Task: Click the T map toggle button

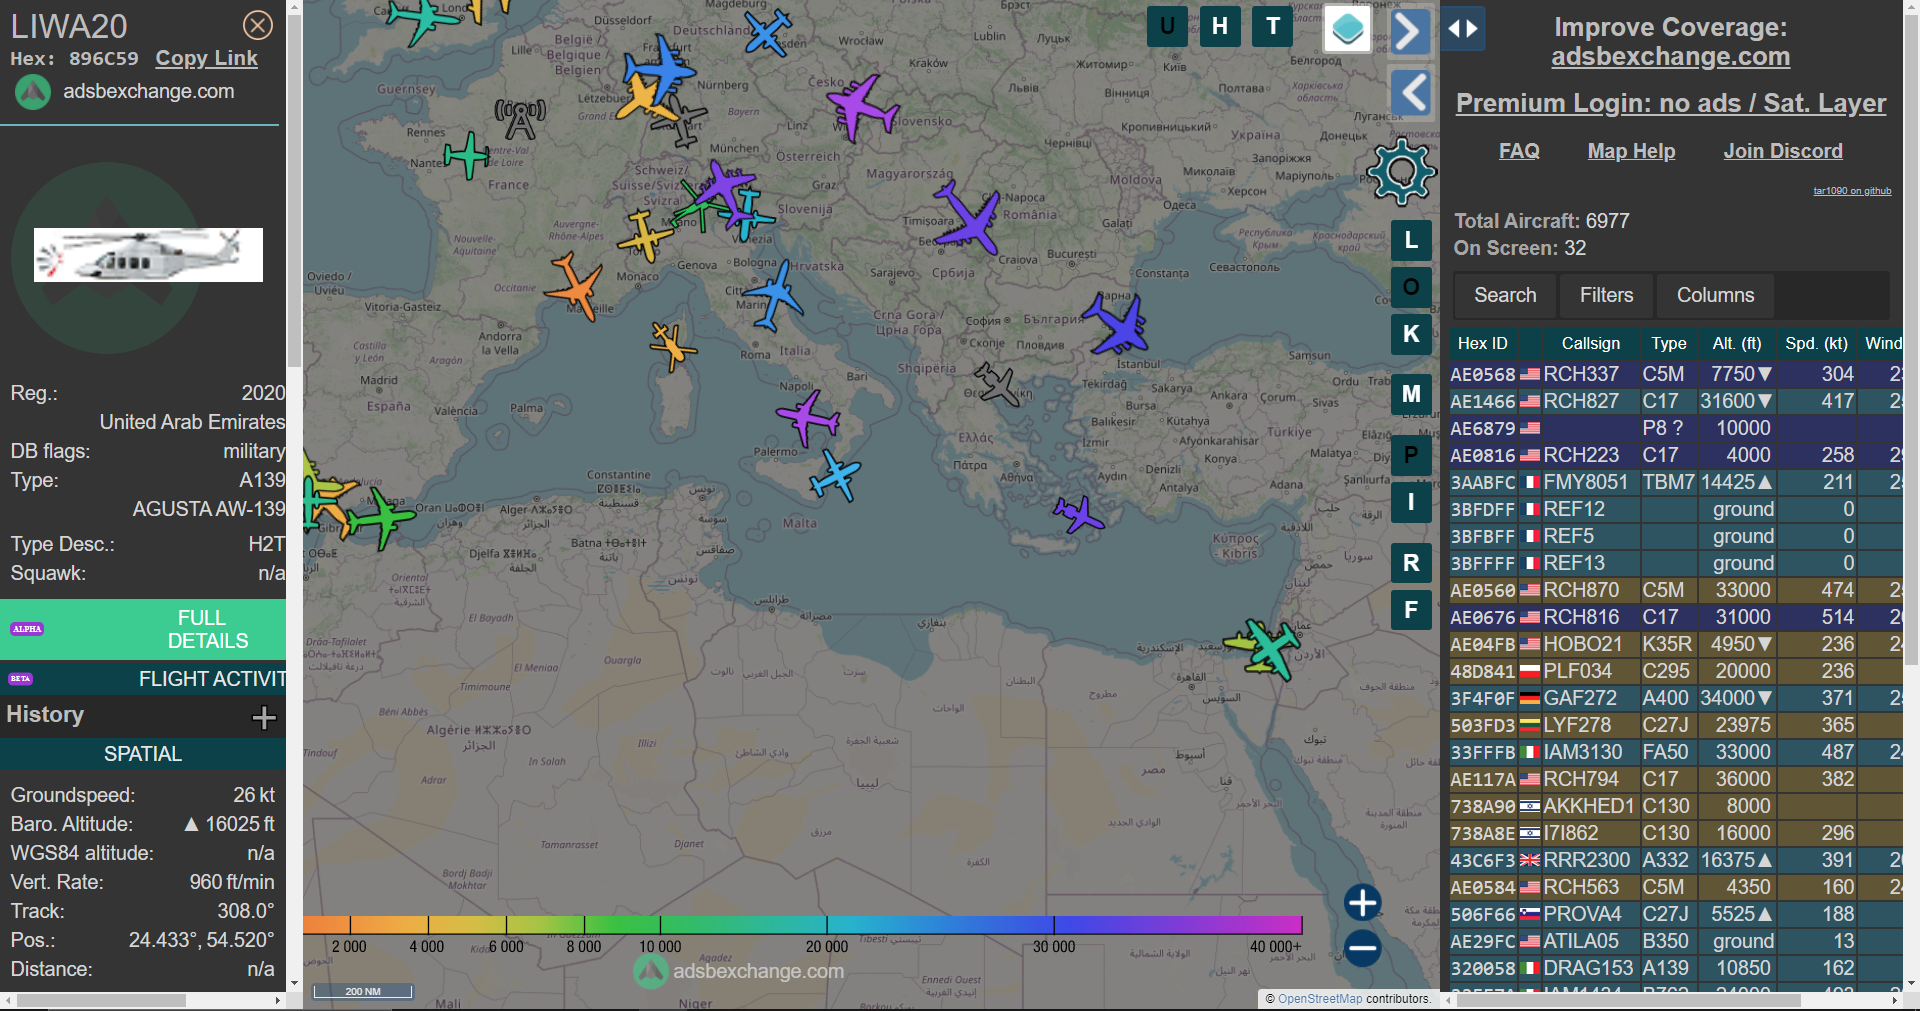Action: coord(1273,26)
